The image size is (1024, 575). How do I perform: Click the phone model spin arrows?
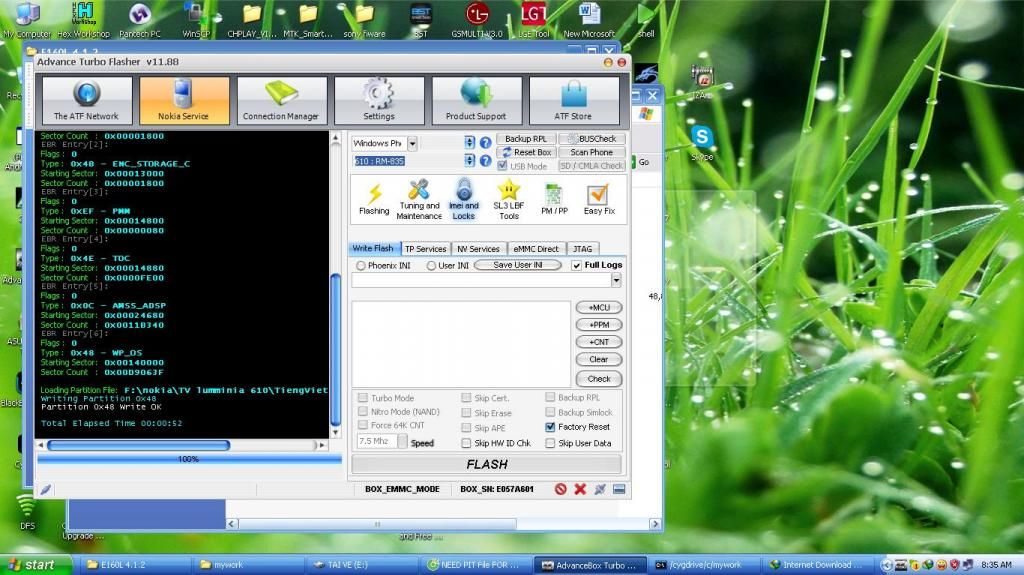click(470, 160)
